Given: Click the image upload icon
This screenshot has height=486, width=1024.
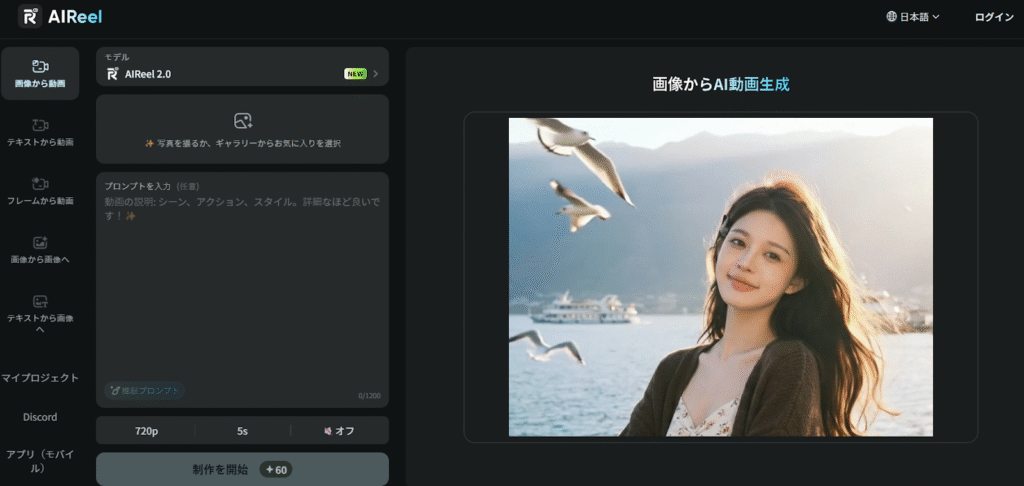Looking at the screenshot, I should [x=243, y=121].
